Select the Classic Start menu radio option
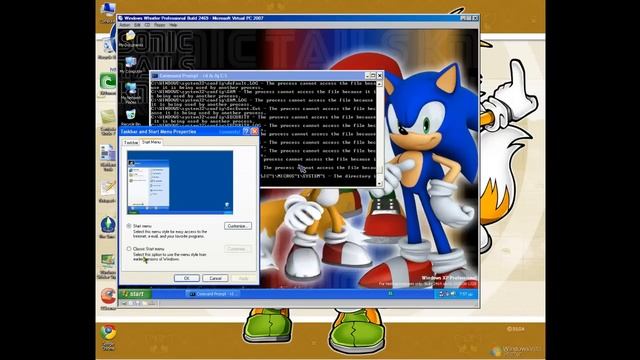 point(129,249)
